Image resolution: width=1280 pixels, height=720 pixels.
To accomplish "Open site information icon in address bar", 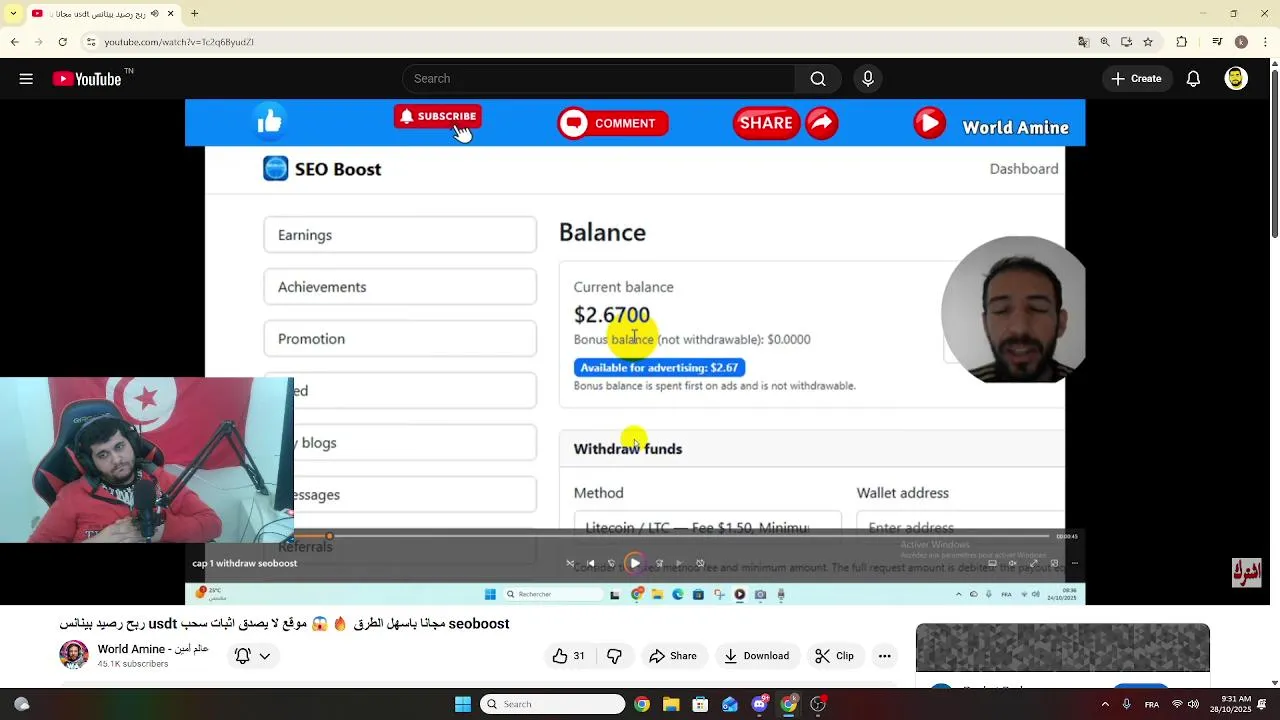I will tap(91, 42).
